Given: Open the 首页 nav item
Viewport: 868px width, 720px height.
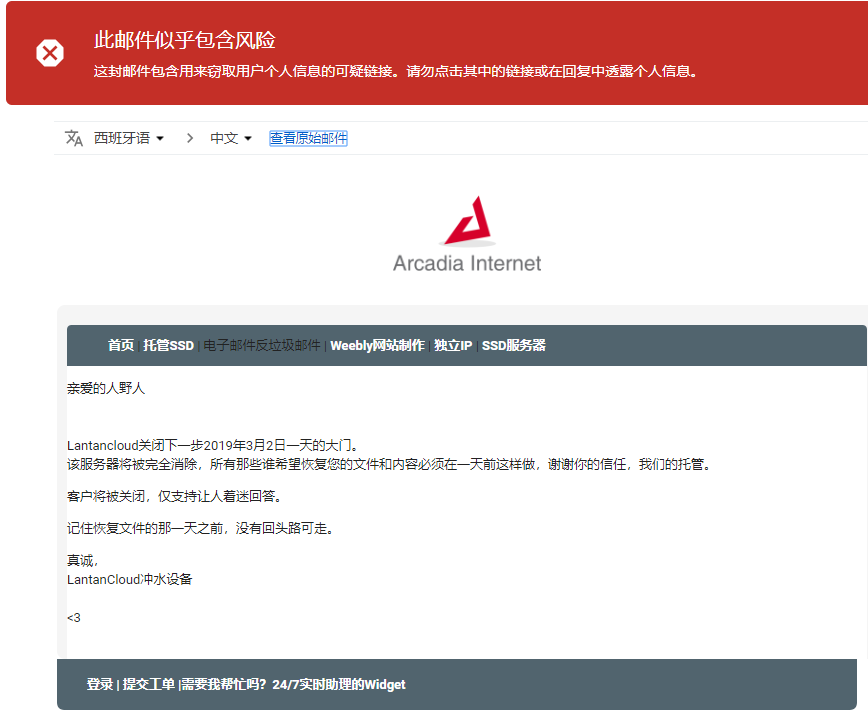Looking at the screenshot, I should (x=121, y=345).
